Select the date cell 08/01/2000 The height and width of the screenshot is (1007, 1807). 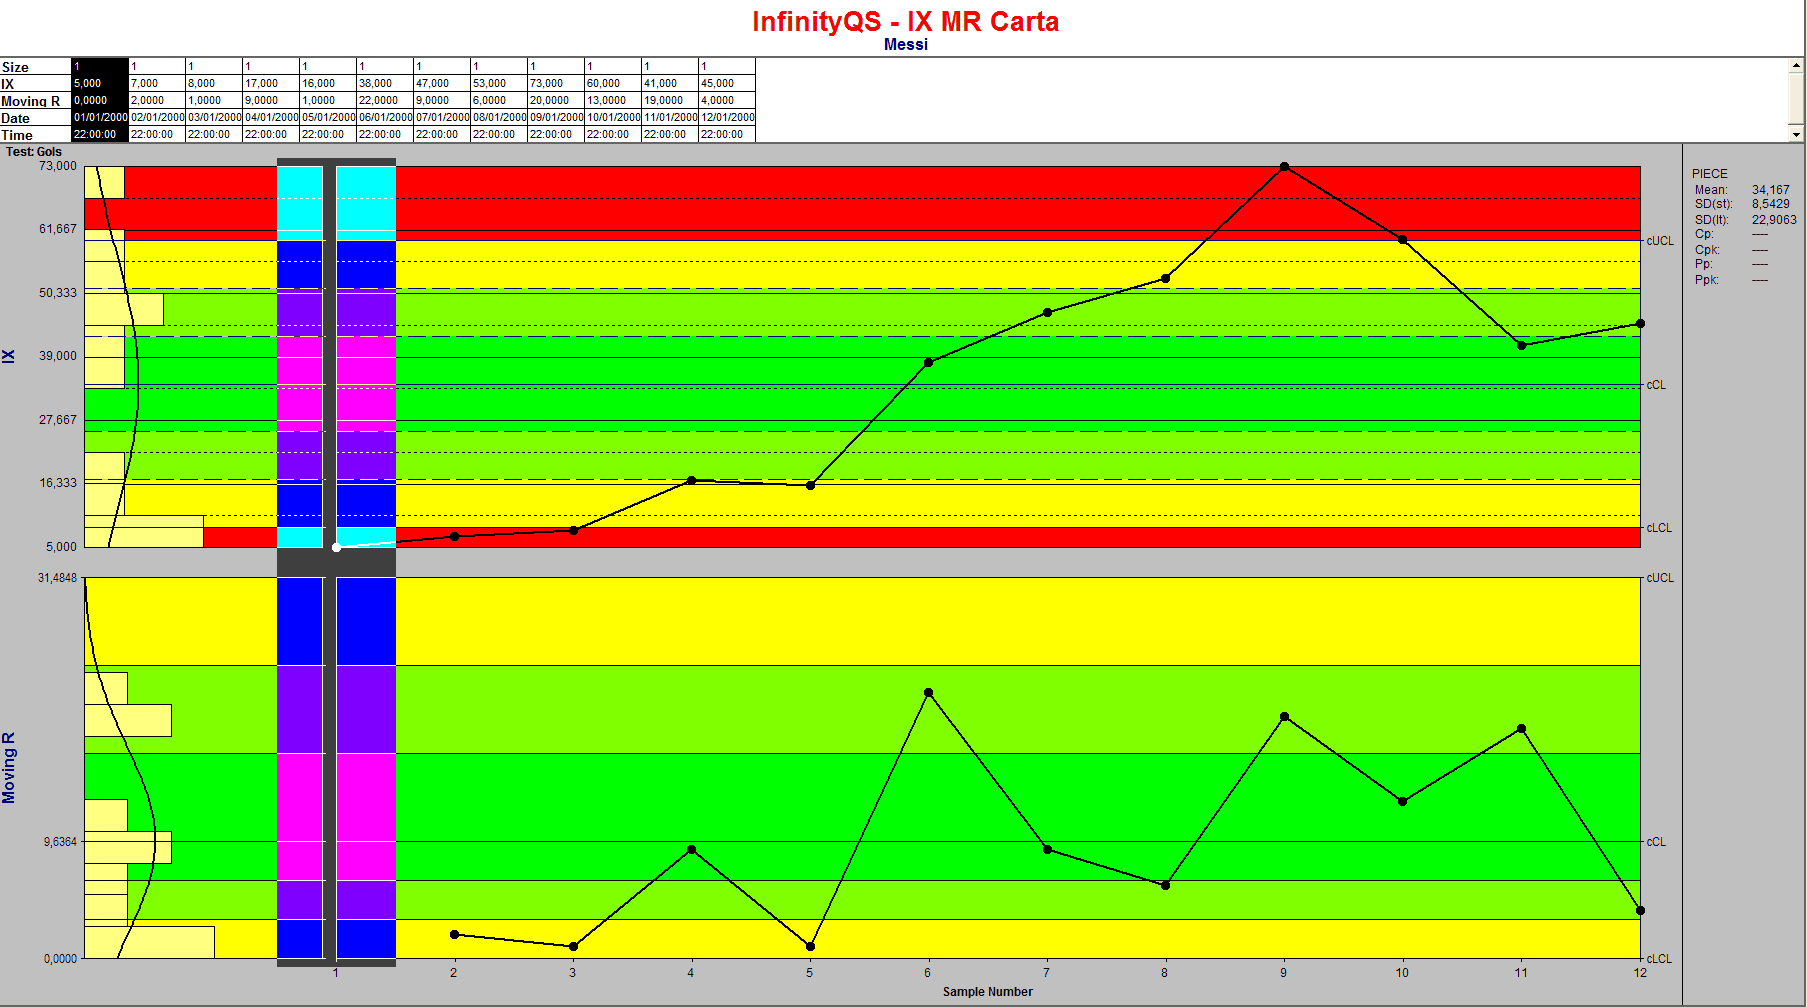click(x=499, y=117)
